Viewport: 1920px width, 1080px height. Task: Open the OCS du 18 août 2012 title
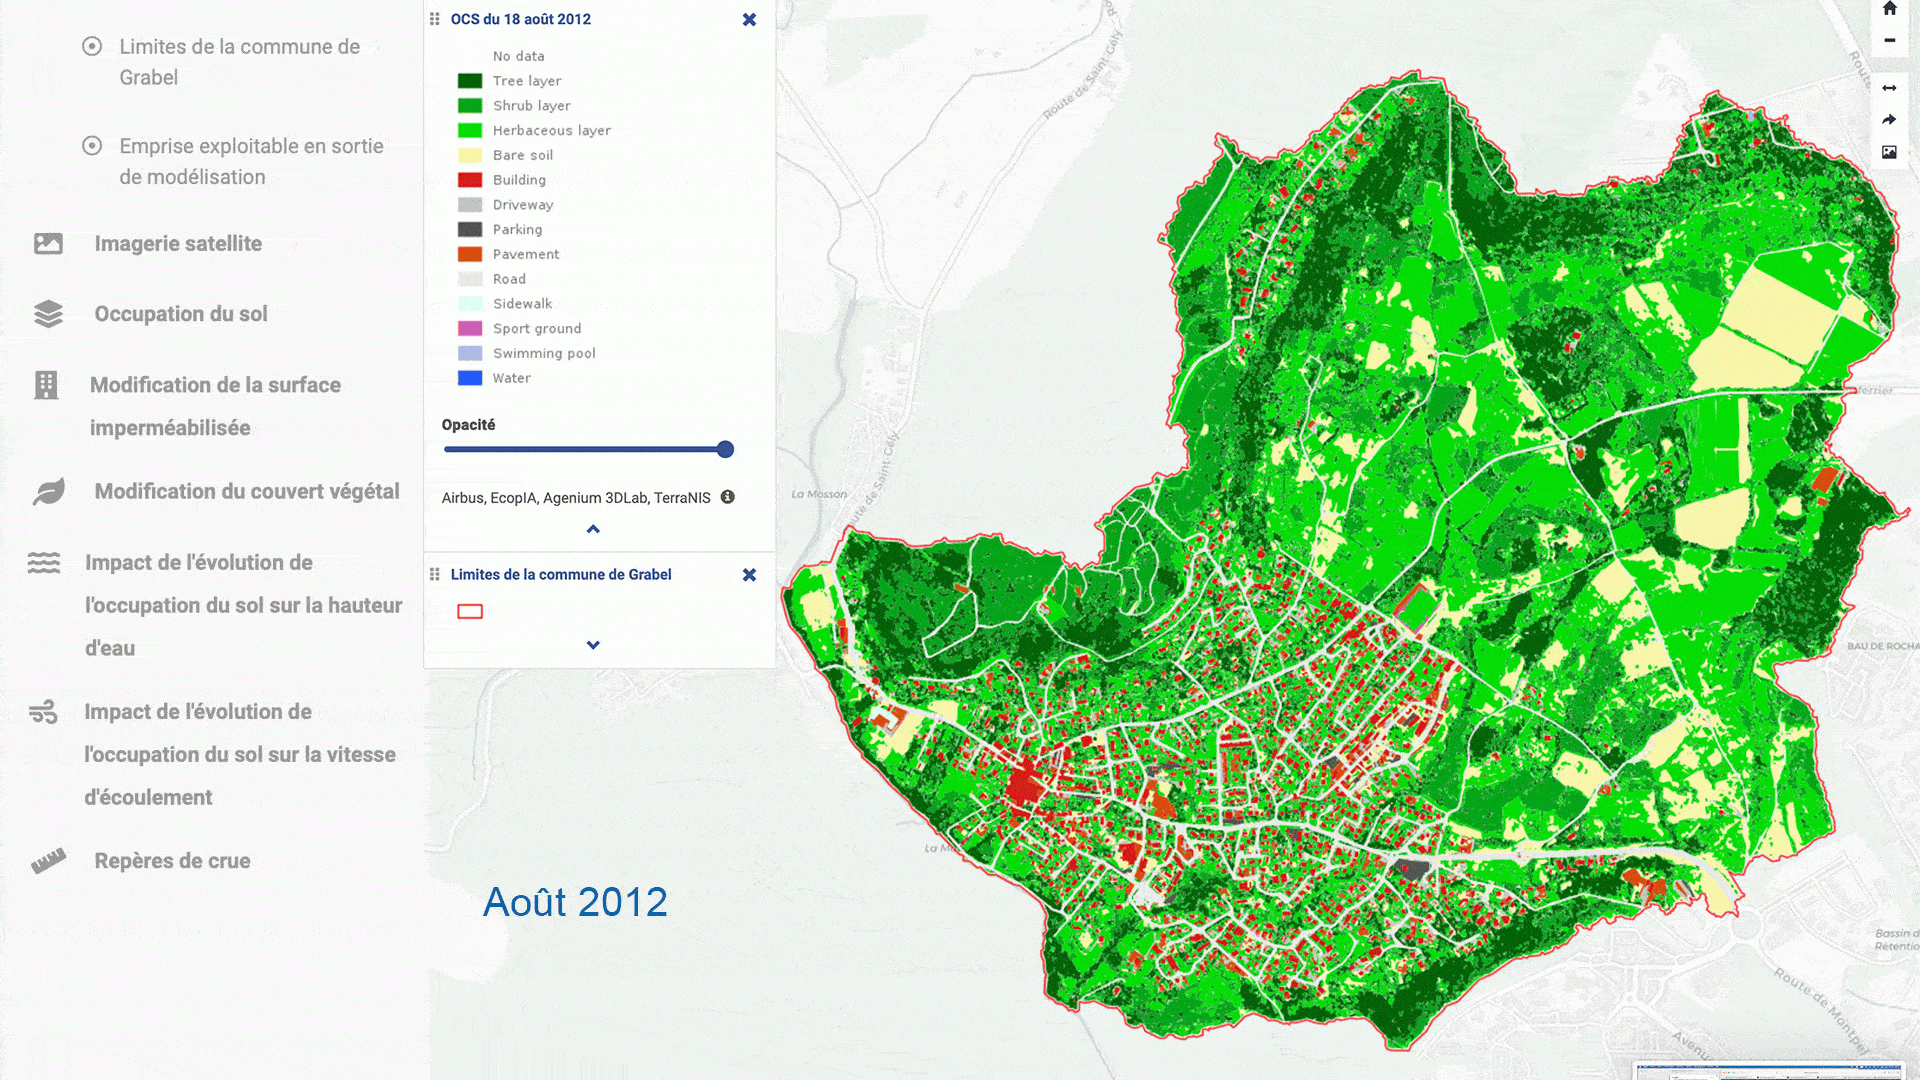521,19
